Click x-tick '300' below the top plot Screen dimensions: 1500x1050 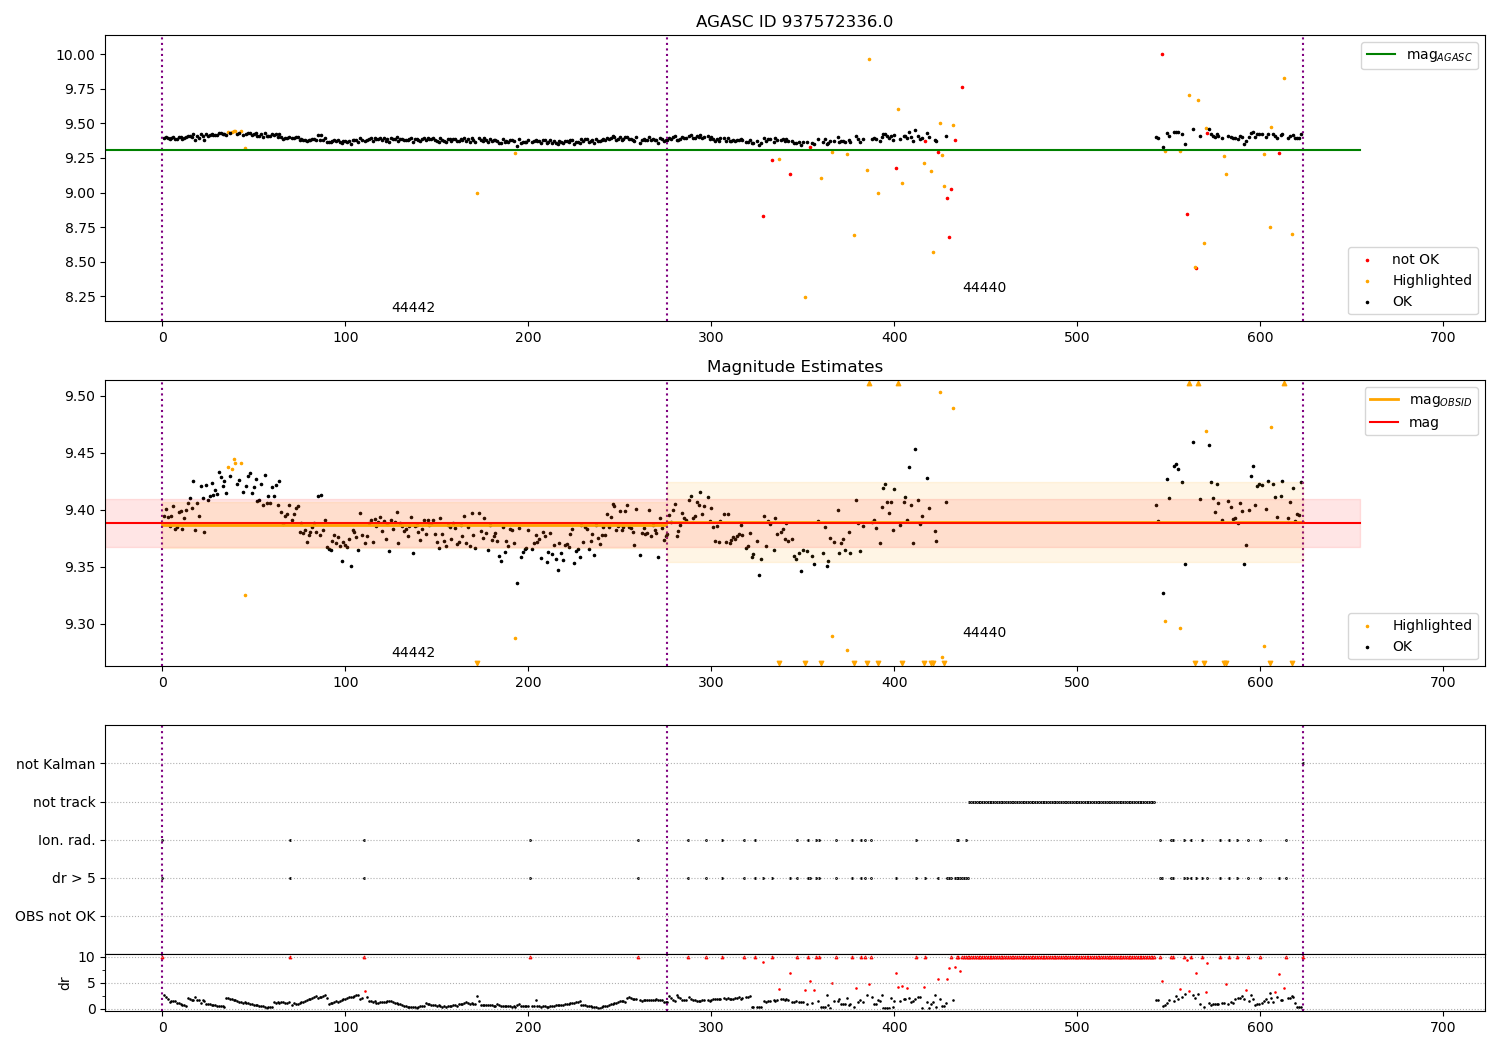coord(711,338)
